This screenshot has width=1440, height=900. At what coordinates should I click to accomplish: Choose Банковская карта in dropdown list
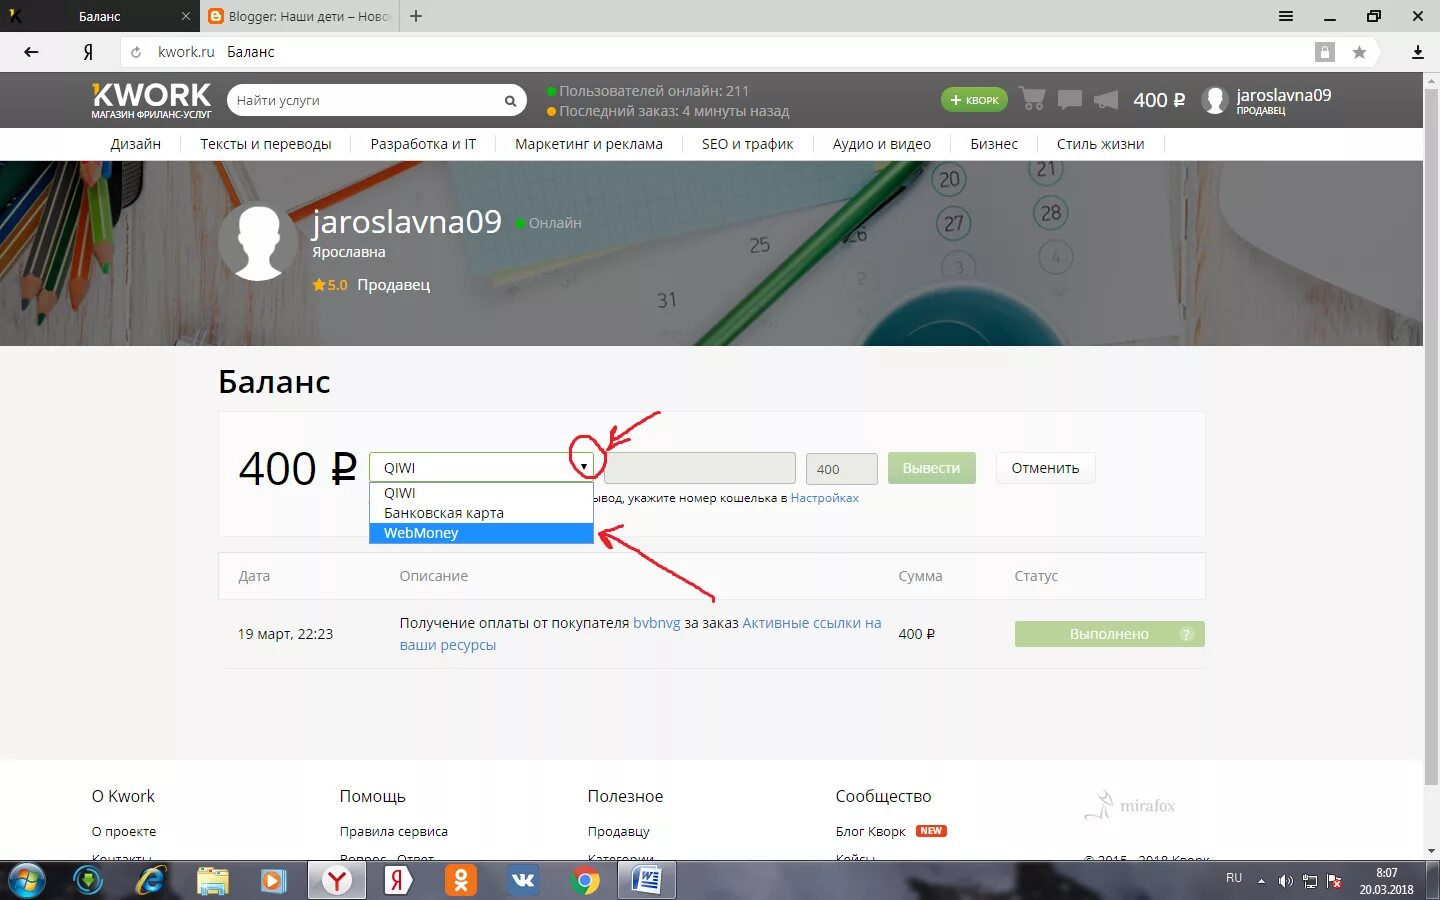481,513
